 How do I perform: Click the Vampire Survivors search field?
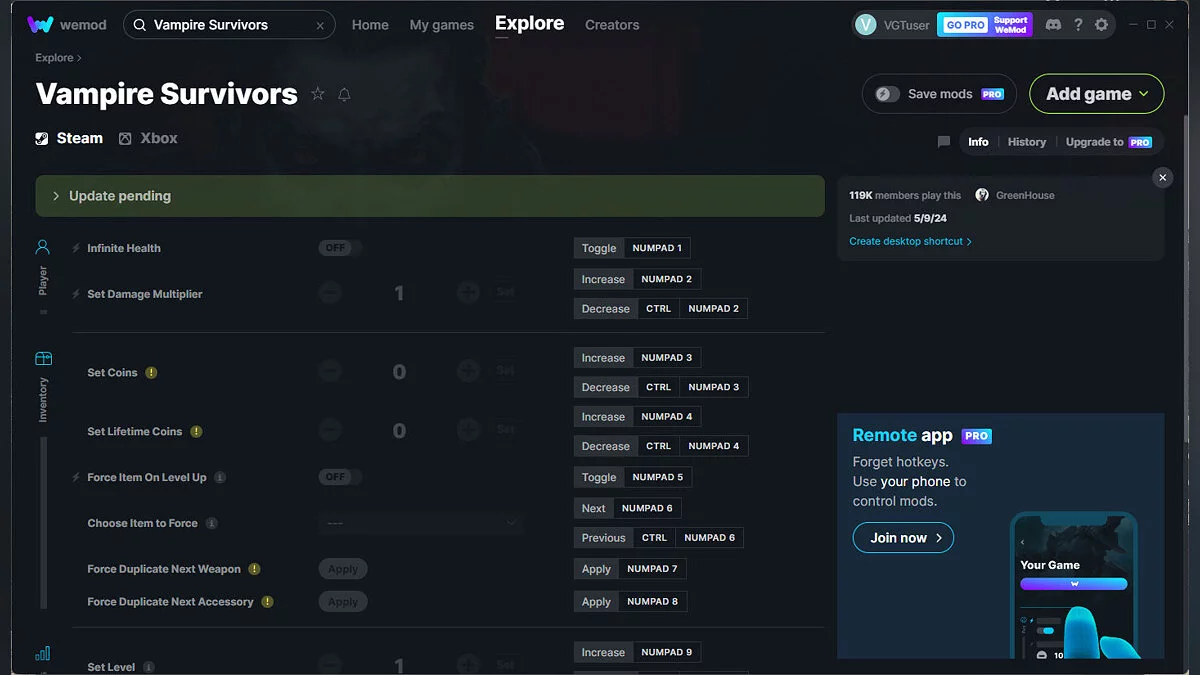230,25
